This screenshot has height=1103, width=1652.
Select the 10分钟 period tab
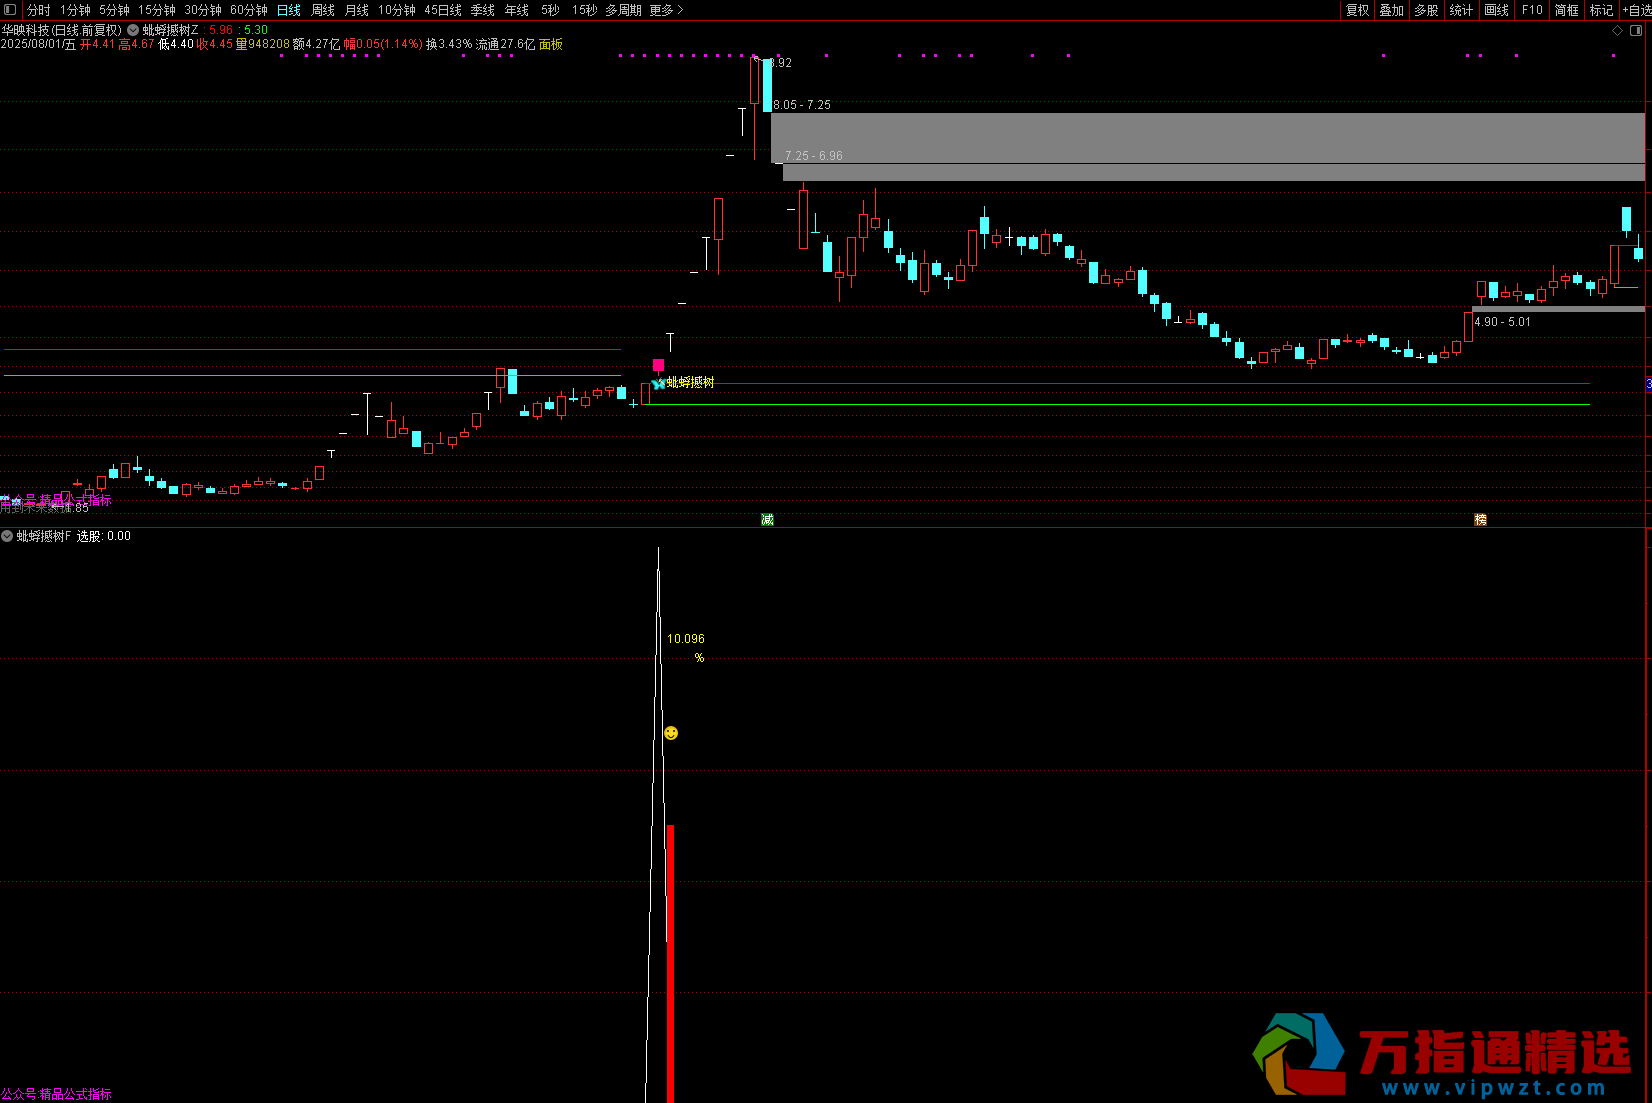(x=397, y=10)
